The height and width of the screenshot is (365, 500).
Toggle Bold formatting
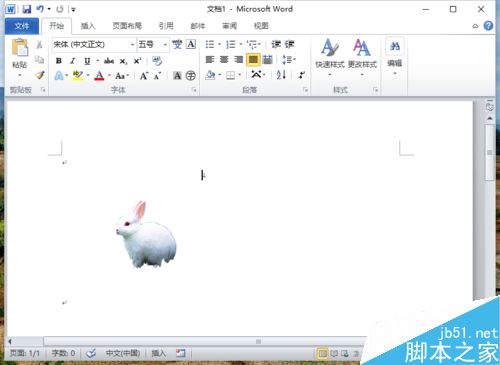[x=59, y=61]
